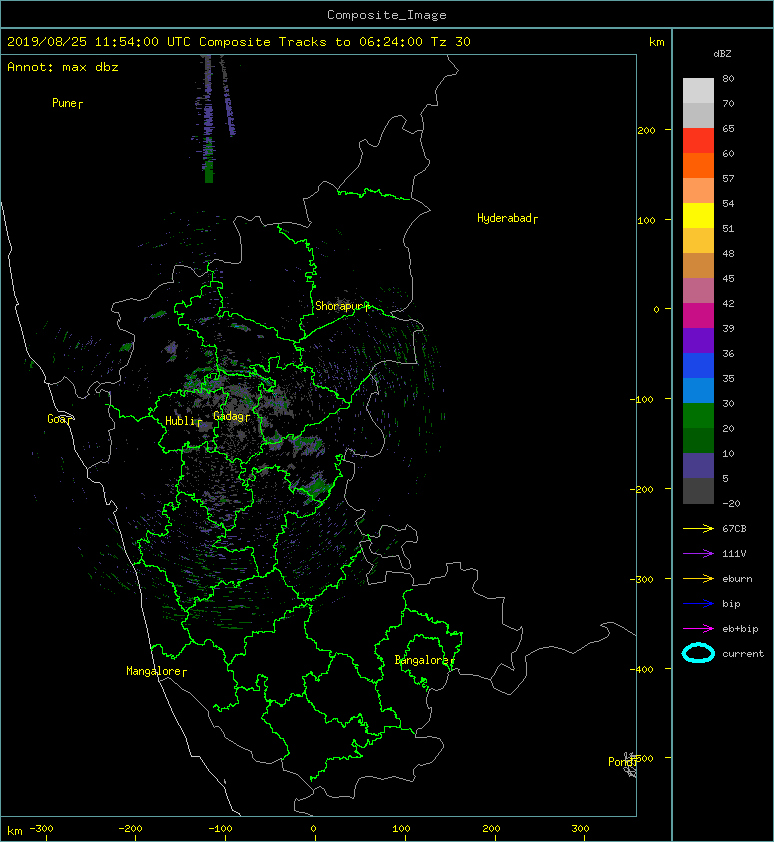Pick the yellow 51-54 dBZ swatch
Screen dimensions: 774x842
[698, 216]
